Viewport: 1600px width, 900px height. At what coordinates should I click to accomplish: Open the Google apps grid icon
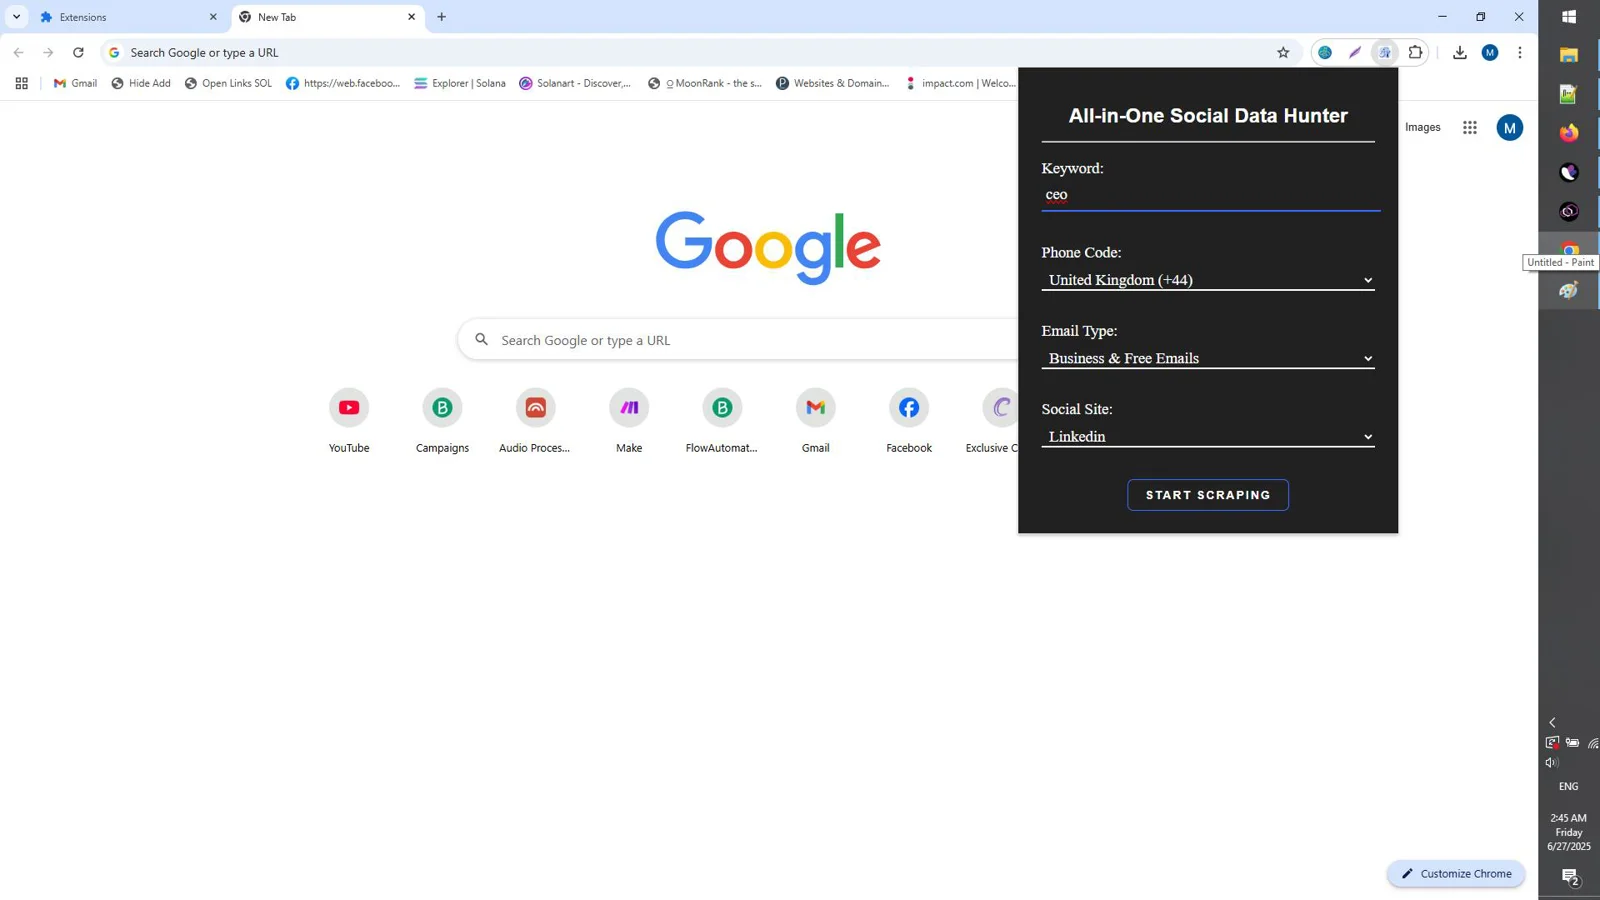(x=1470, y=127)
